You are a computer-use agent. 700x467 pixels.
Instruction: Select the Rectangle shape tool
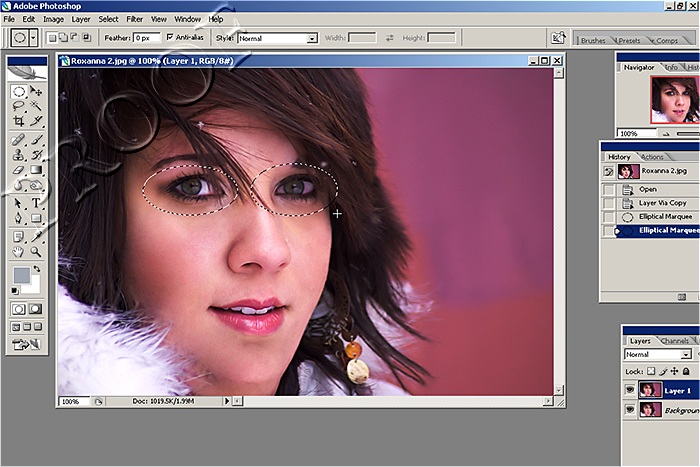coord(36,218)
